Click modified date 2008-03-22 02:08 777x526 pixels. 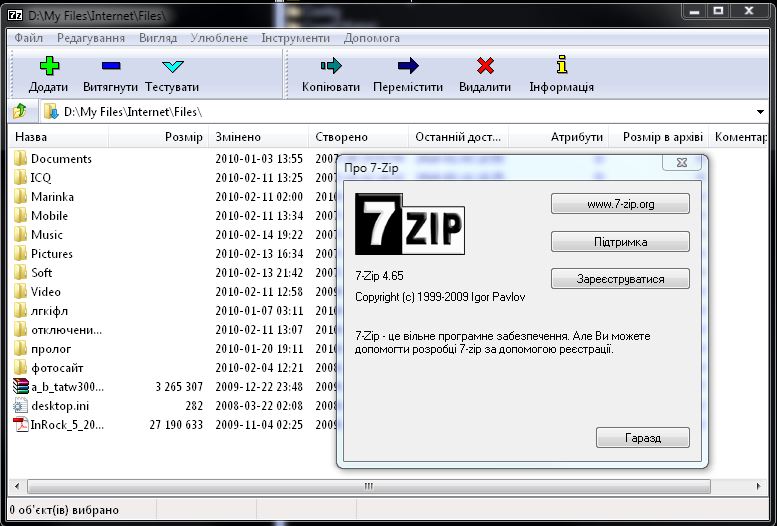point(259,406)
